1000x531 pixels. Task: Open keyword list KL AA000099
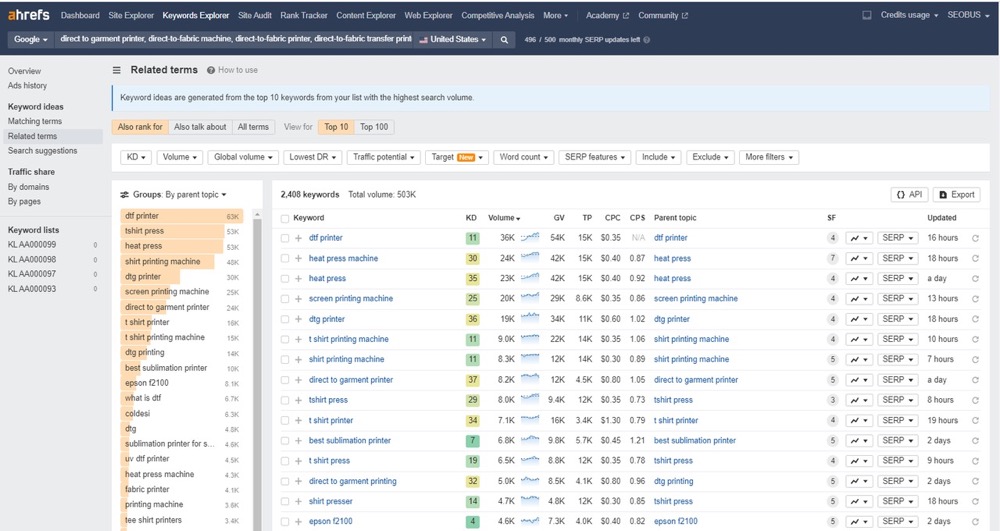32,245
